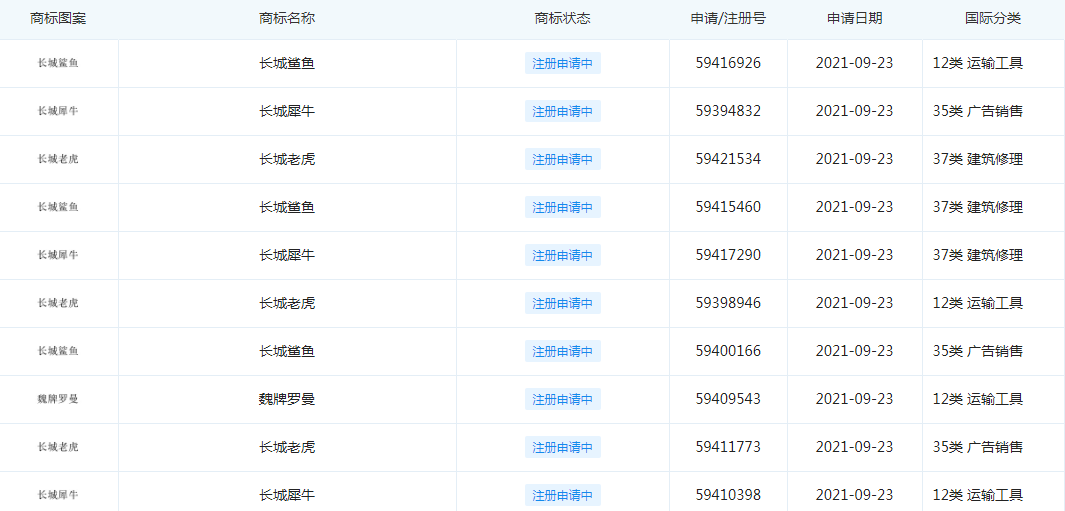1065x511 pixels.
Task: Click registration number 59394832
Action: [x=728, y=111]
